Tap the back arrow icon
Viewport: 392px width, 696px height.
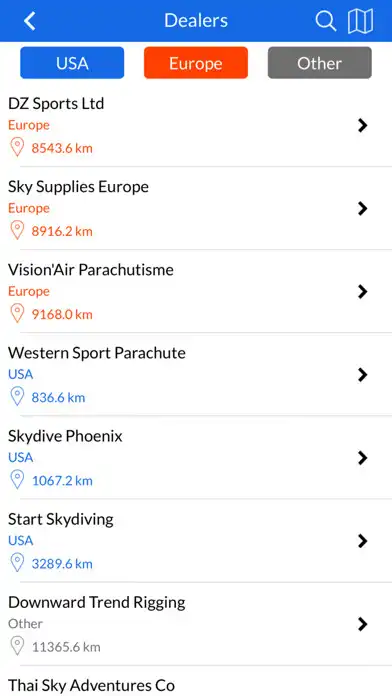30,21
